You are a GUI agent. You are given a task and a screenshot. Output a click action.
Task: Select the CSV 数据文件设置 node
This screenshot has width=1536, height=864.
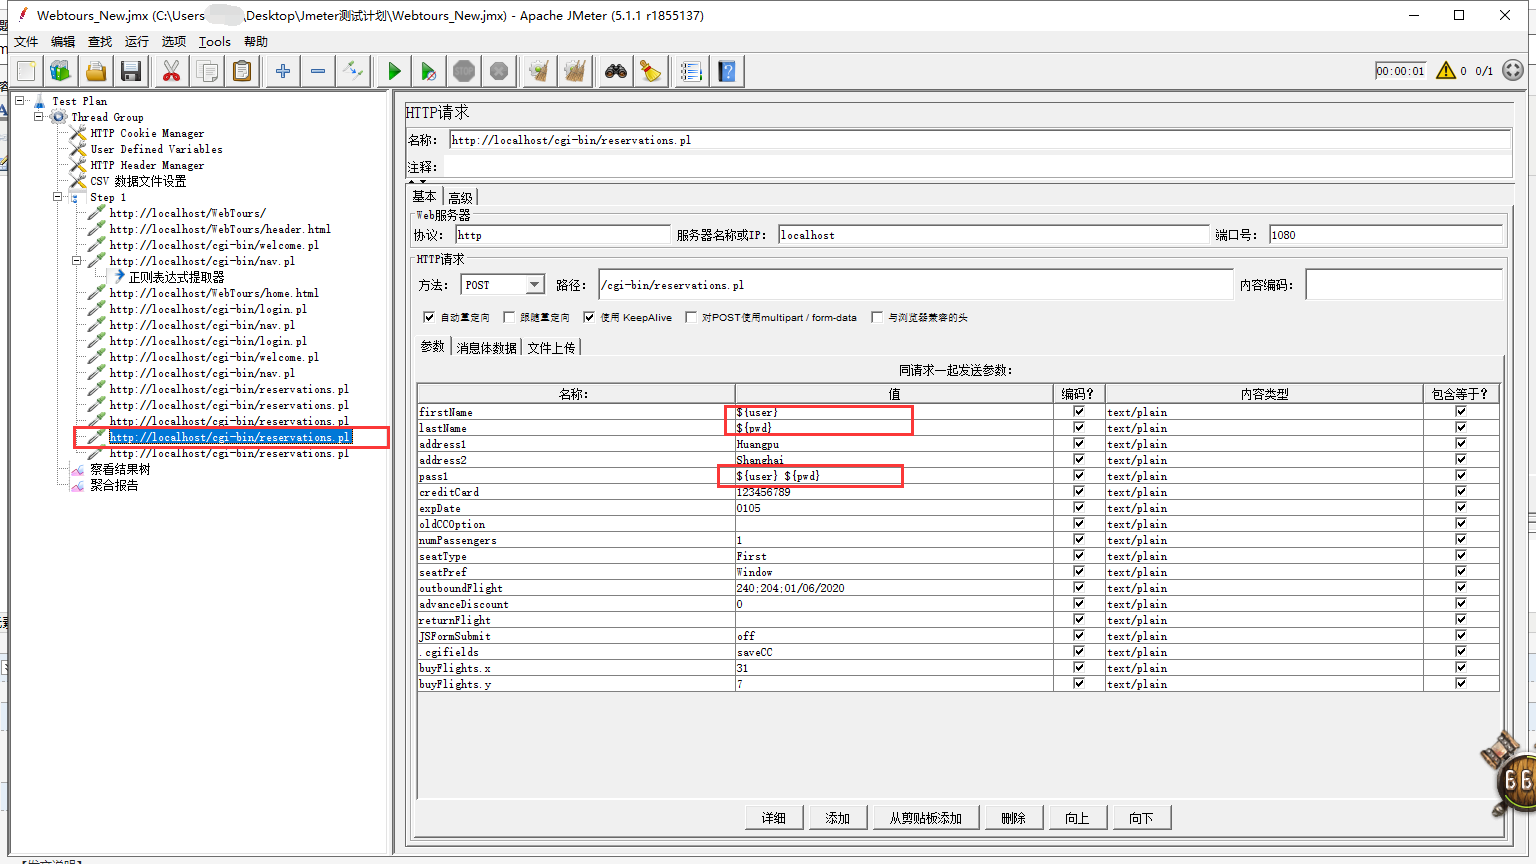pyautogui.click(x=138, y=181)
